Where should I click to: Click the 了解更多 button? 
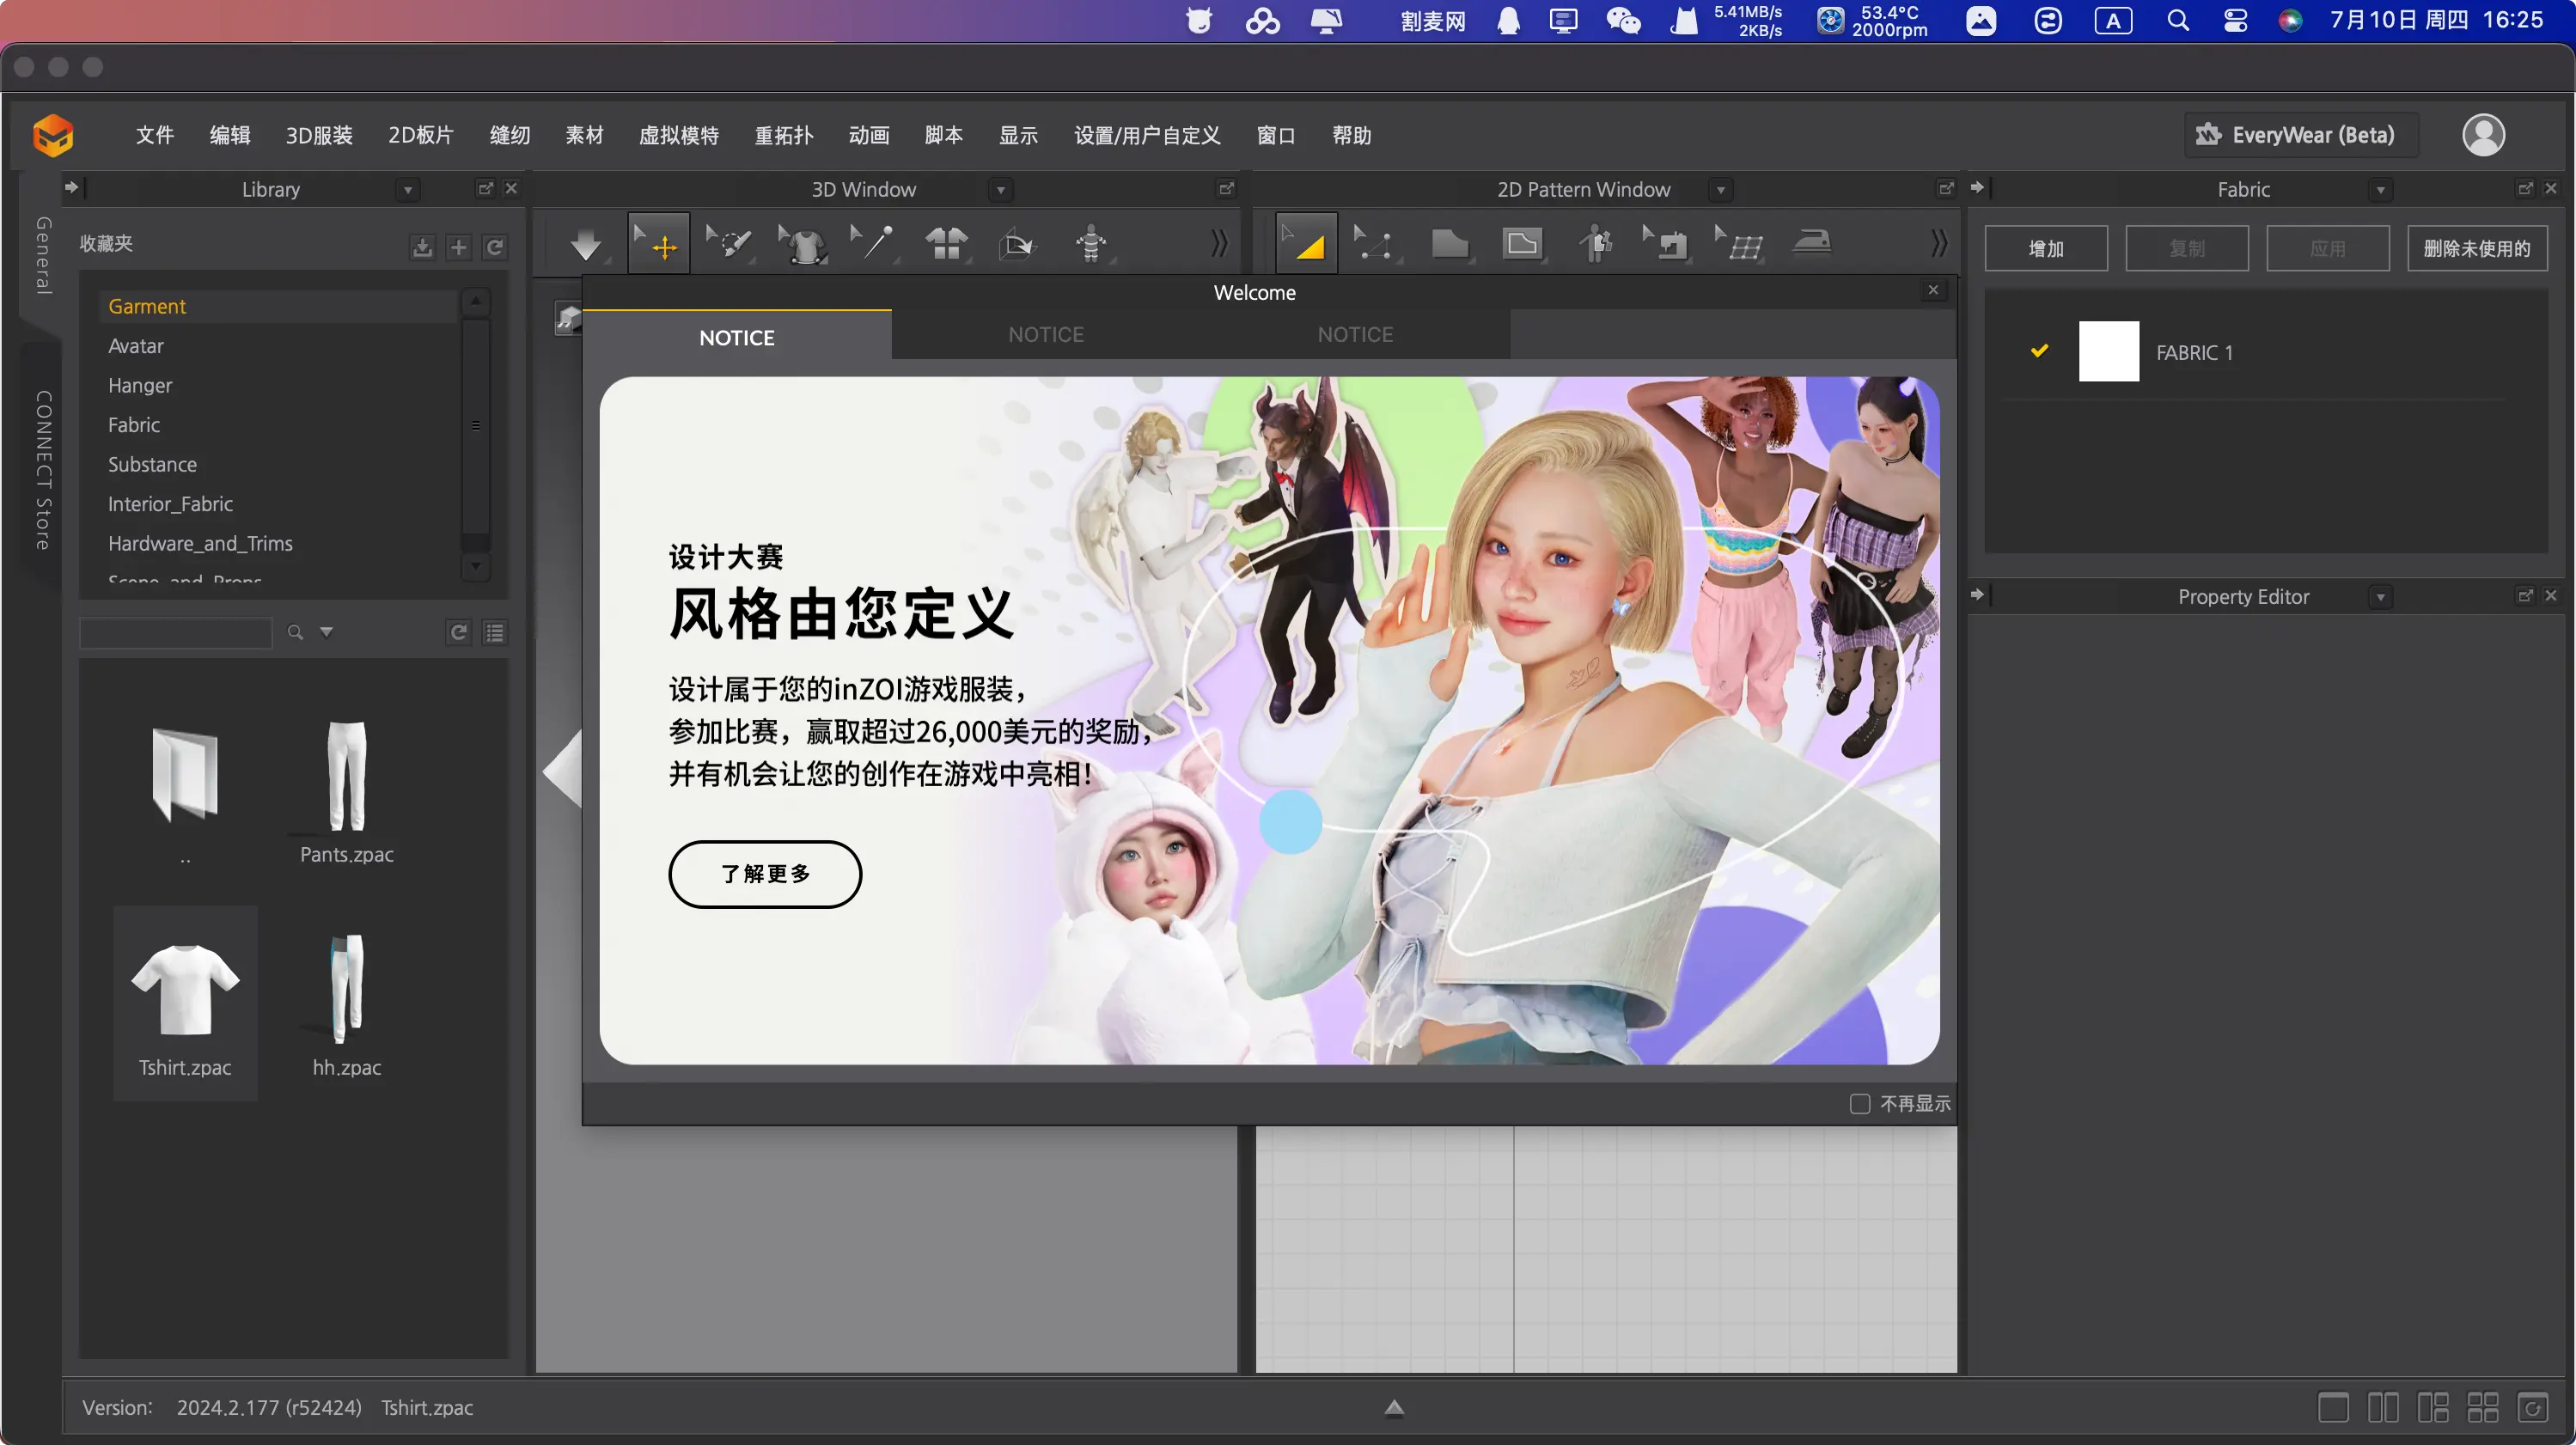pyautogui.click(x=764, y=874)
